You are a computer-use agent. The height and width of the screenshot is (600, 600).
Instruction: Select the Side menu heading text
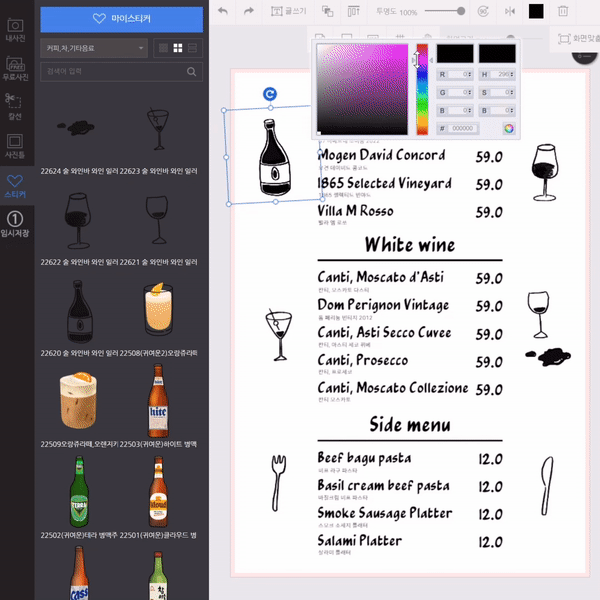[x=410, y=424]
